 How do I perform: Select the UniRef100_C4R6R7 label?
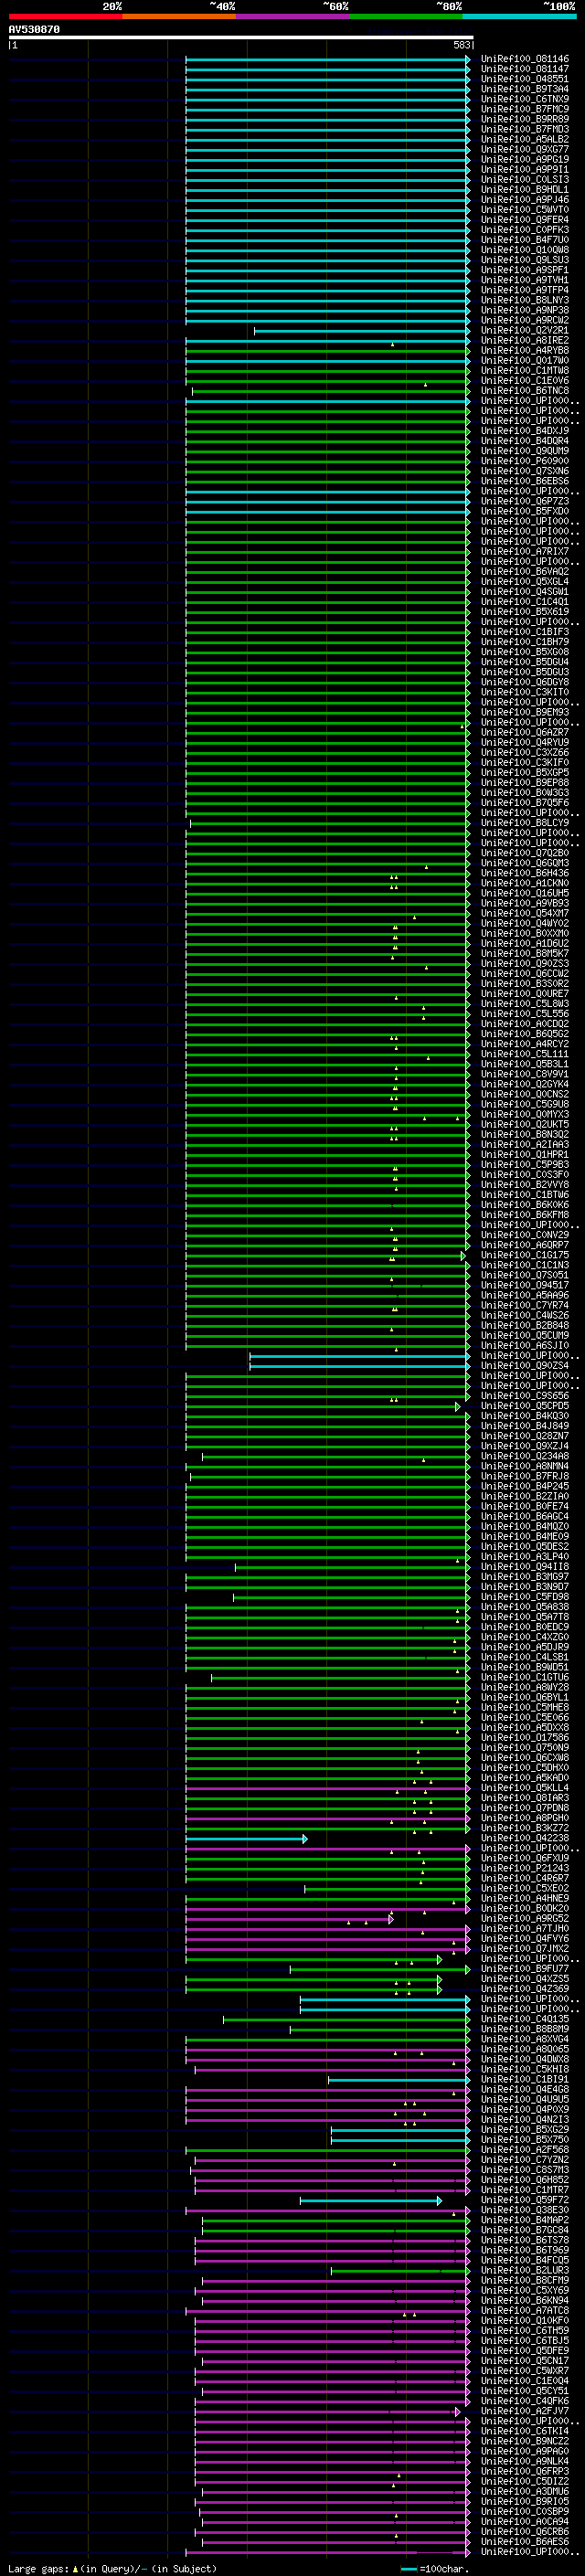[525, 1878]
